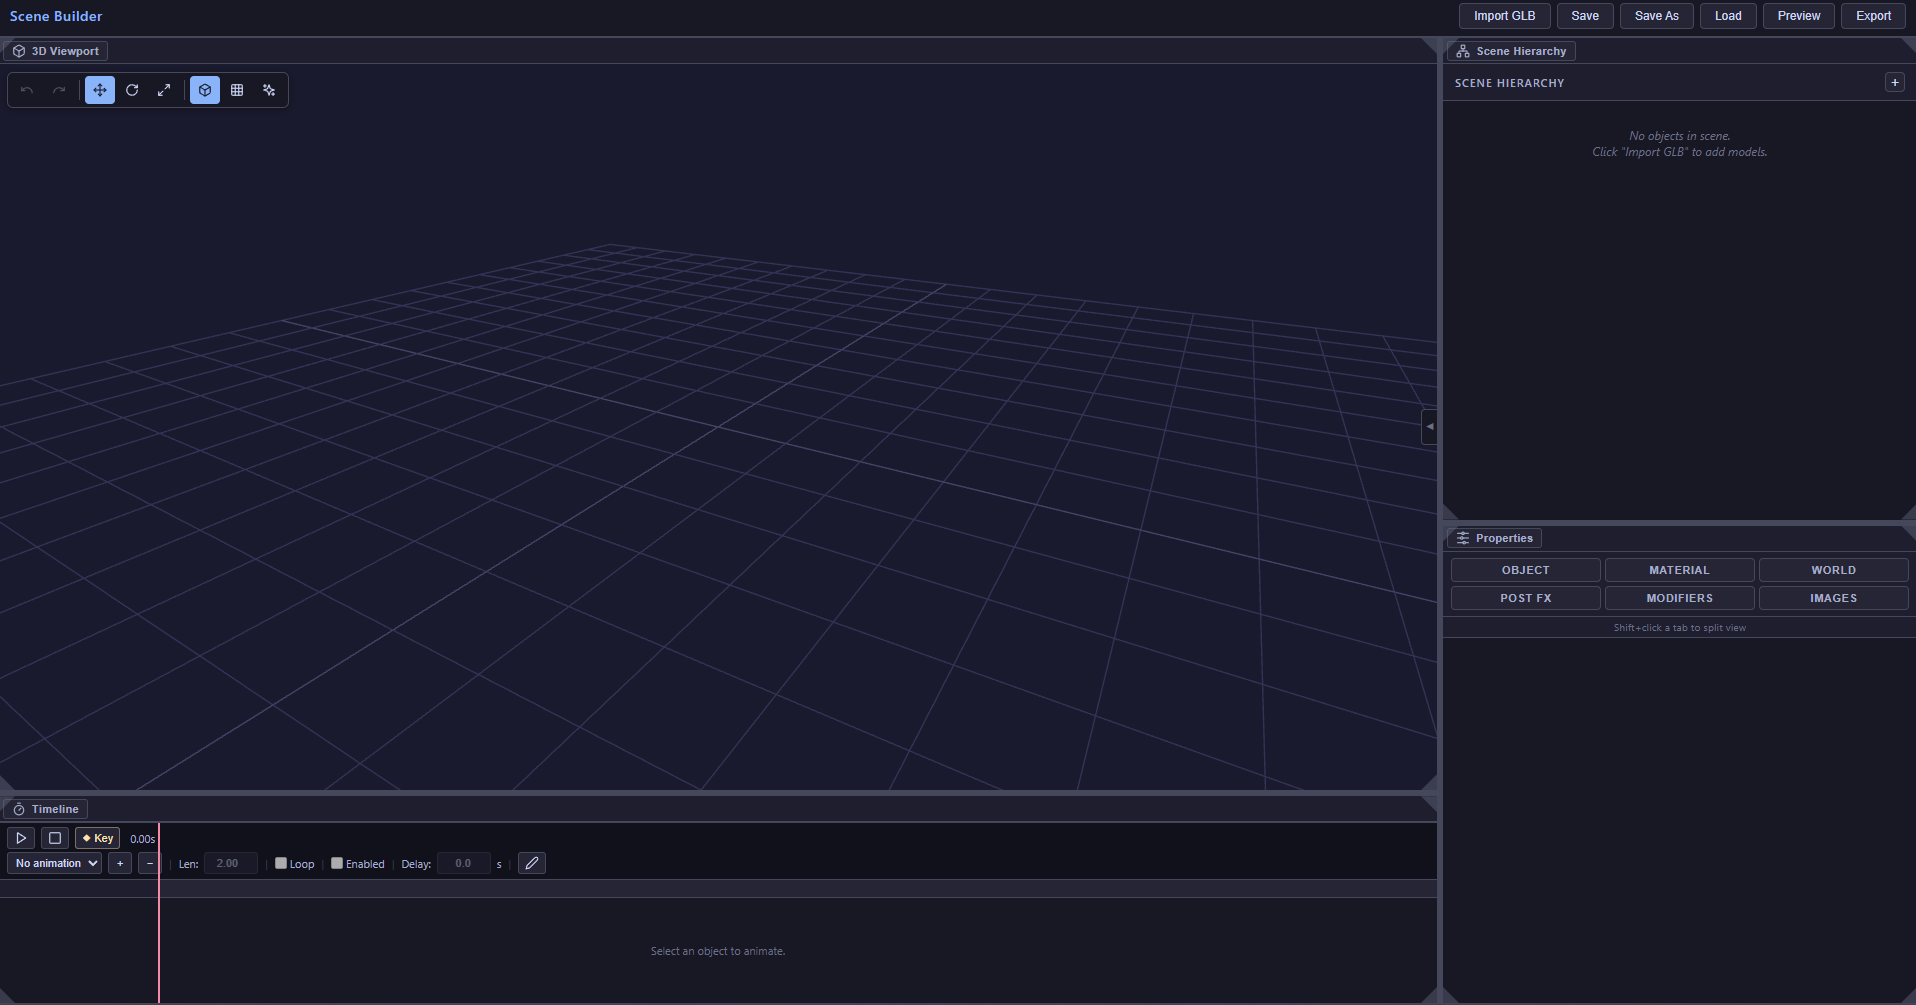Viewport: 1916px width, 1005px height.
Task: Open the MATERIAL properties tab
Action: (x=1680, y=570)
